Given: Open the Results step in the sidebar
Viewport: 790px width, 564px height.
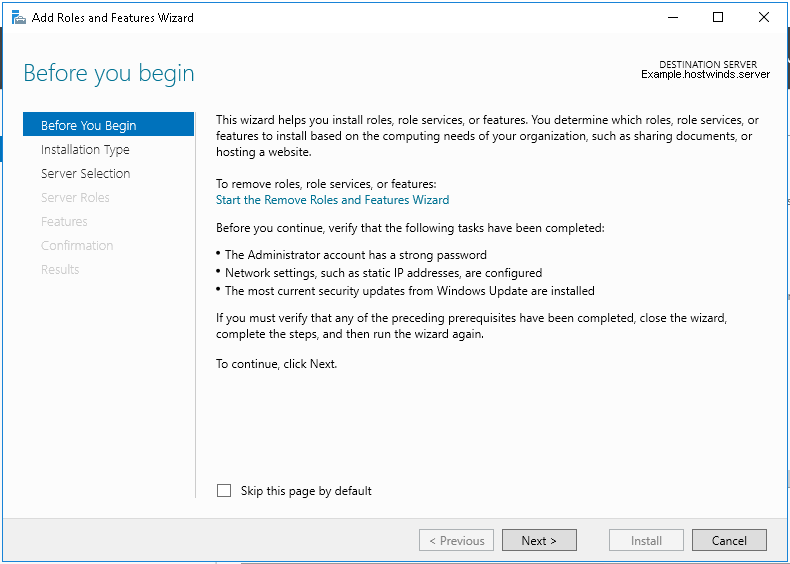Looking at the screenshot, I should tap(60, 270).
